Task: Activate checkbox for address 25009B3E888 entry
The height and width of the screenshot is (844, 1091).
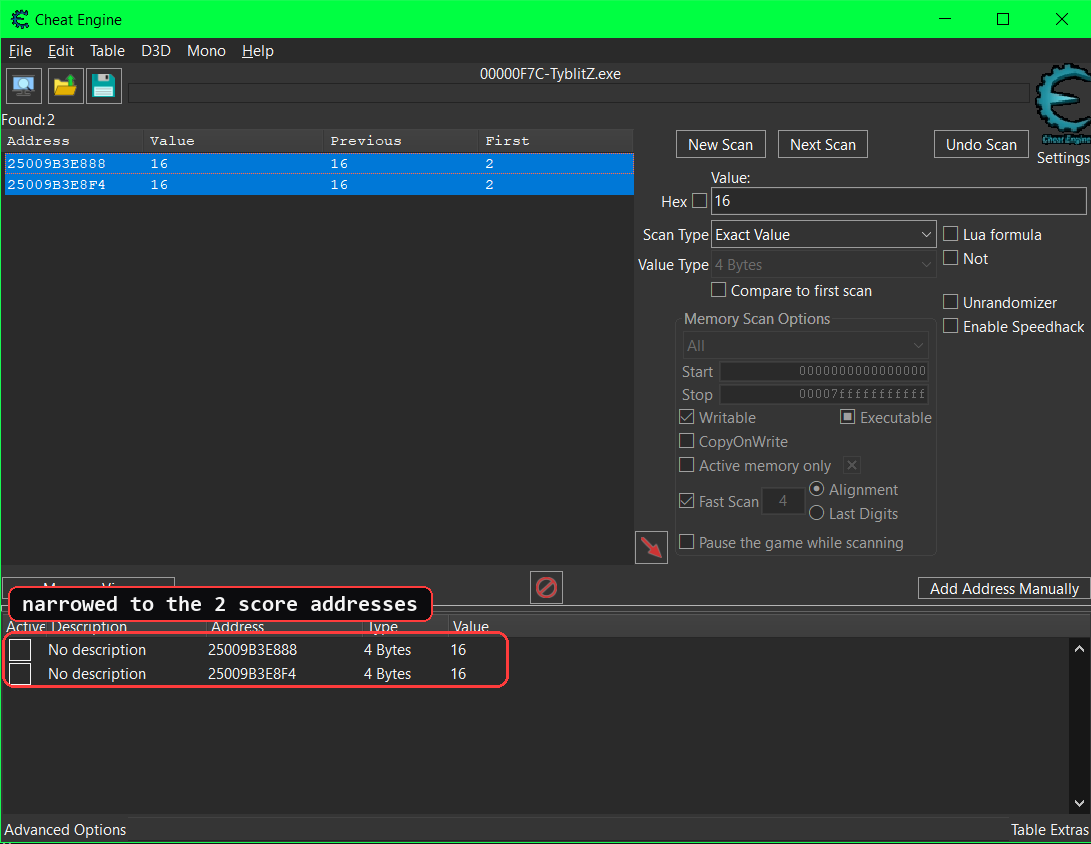Action: [20, 650]
